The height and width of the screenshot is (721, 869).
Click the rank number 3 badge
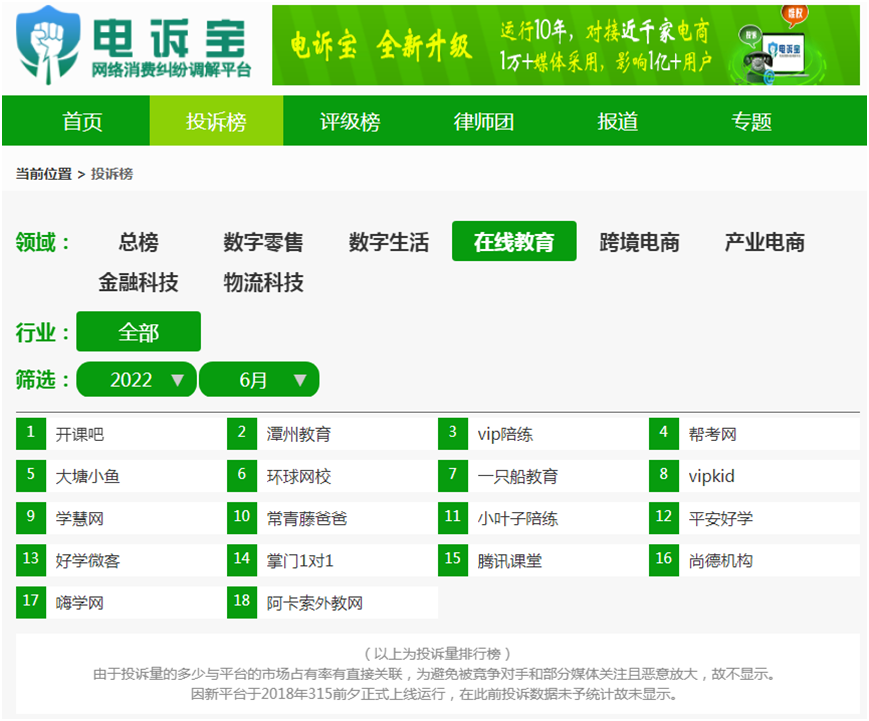coord(453,433)
